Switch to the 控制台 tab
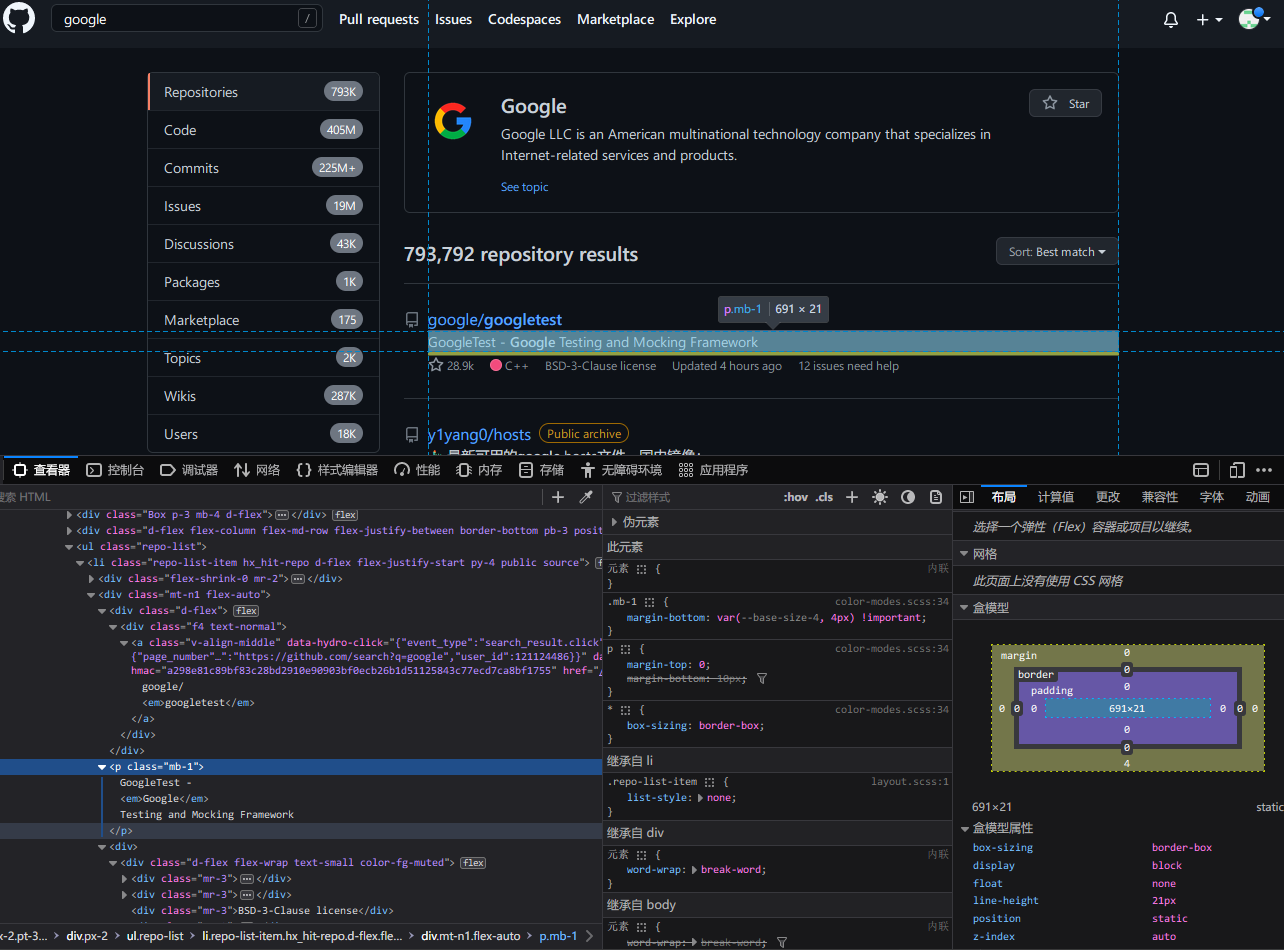The width and height of the screenshot is (1284, 950). [115, 470]
